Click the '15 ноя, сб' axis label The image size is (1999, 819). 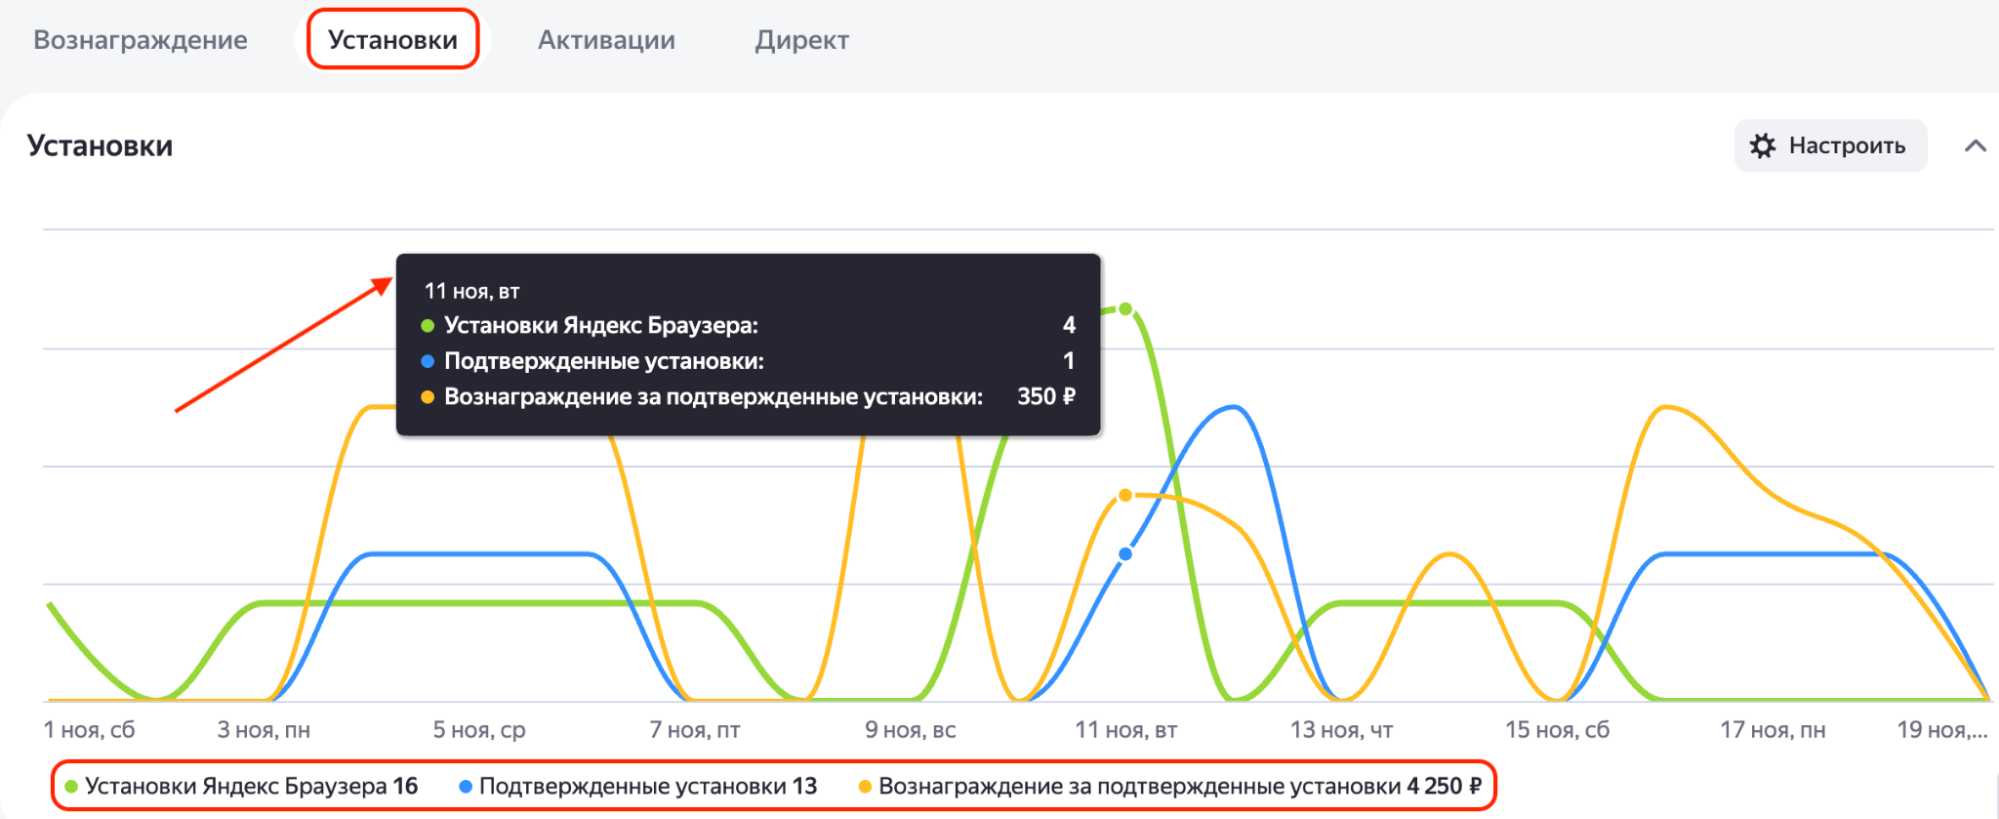(1557, 730)
